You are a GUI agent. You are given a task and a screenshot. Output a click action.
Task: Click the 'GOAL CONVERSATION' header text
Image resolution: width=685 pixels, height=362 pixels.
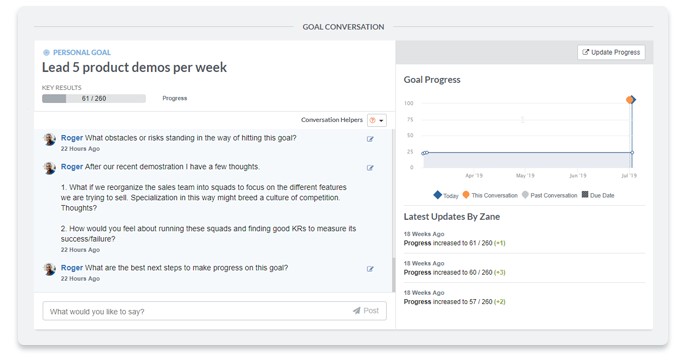(343, 27)
